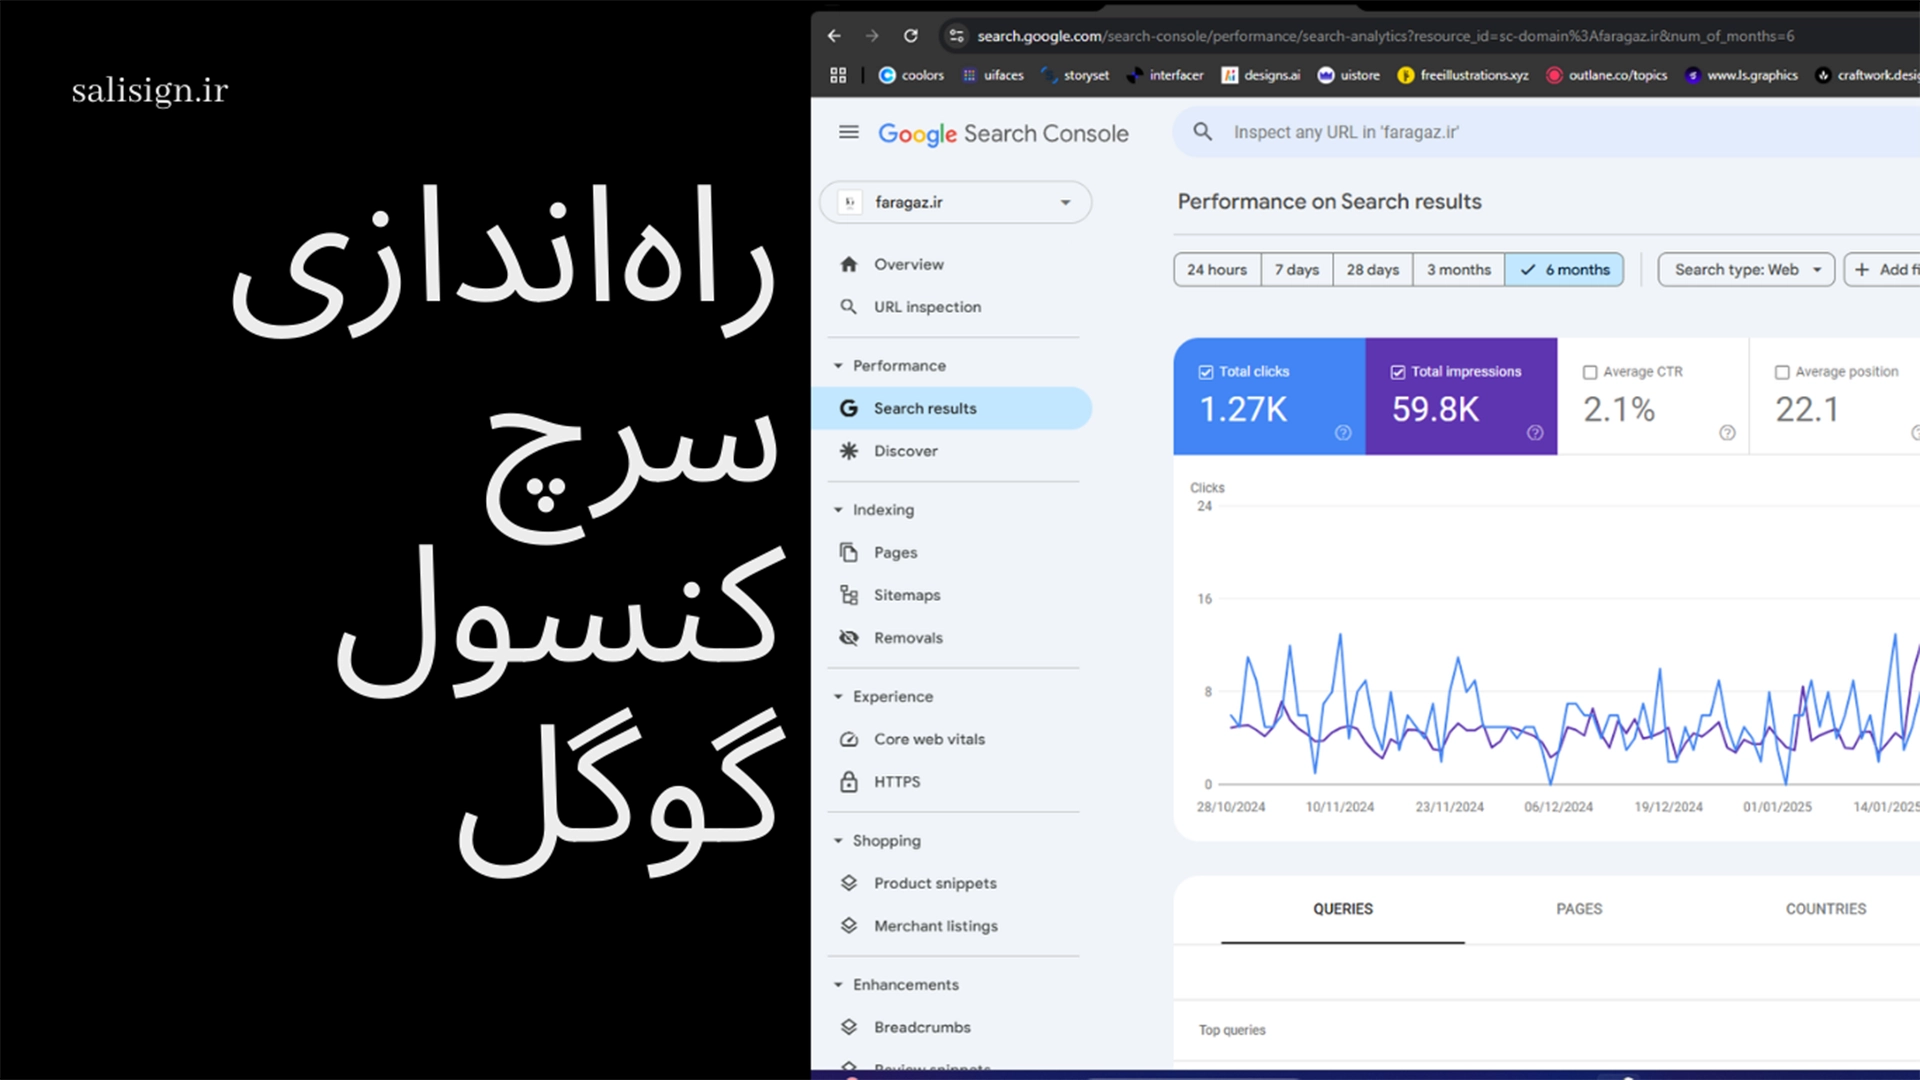Open the apps grid in the bookmarks bar
This screenshot has width=1920, height=1080.
838,75
